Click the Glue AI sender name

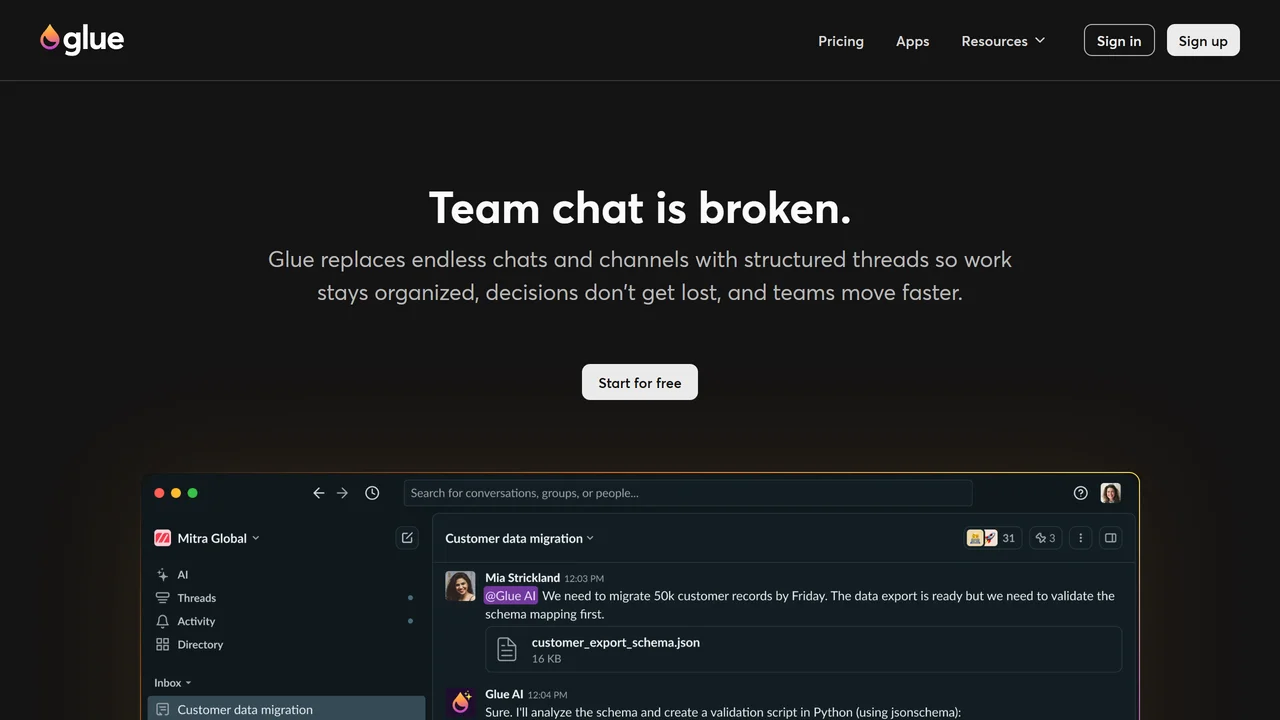(x=504, y=694)
